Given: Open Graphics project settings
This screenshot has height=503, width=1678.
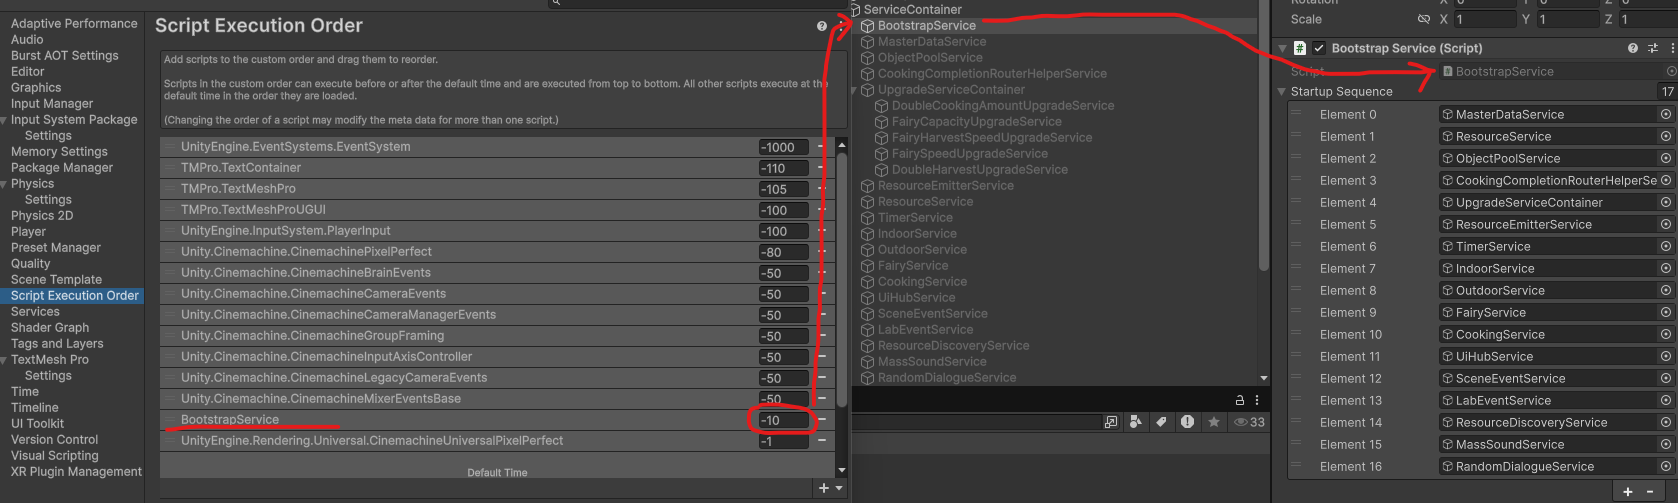Looking at the screenshot, I should coord(36,88).
